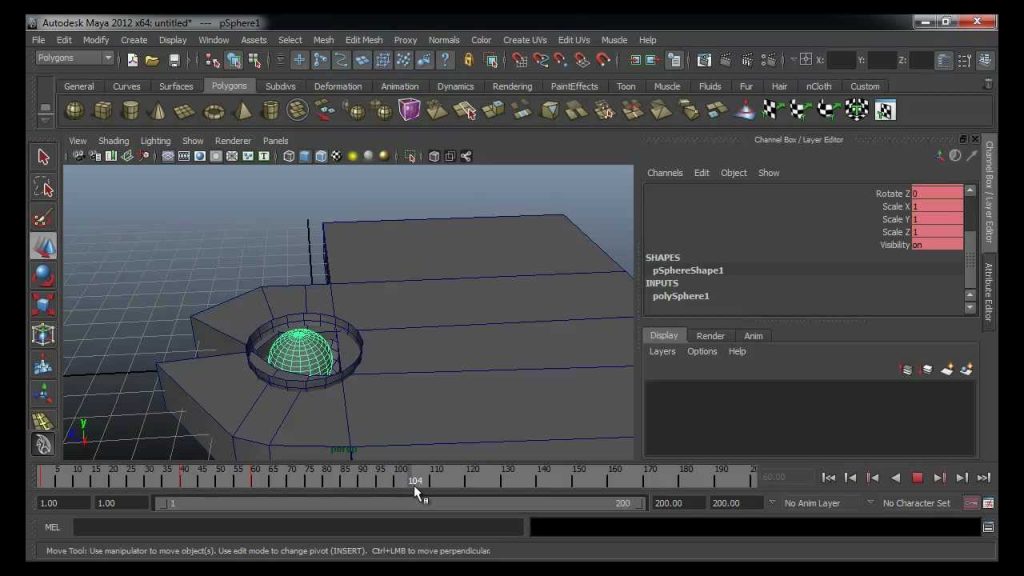Go to end of playback range
Screen dimensions: 1024x576
[x=984, y=478]
